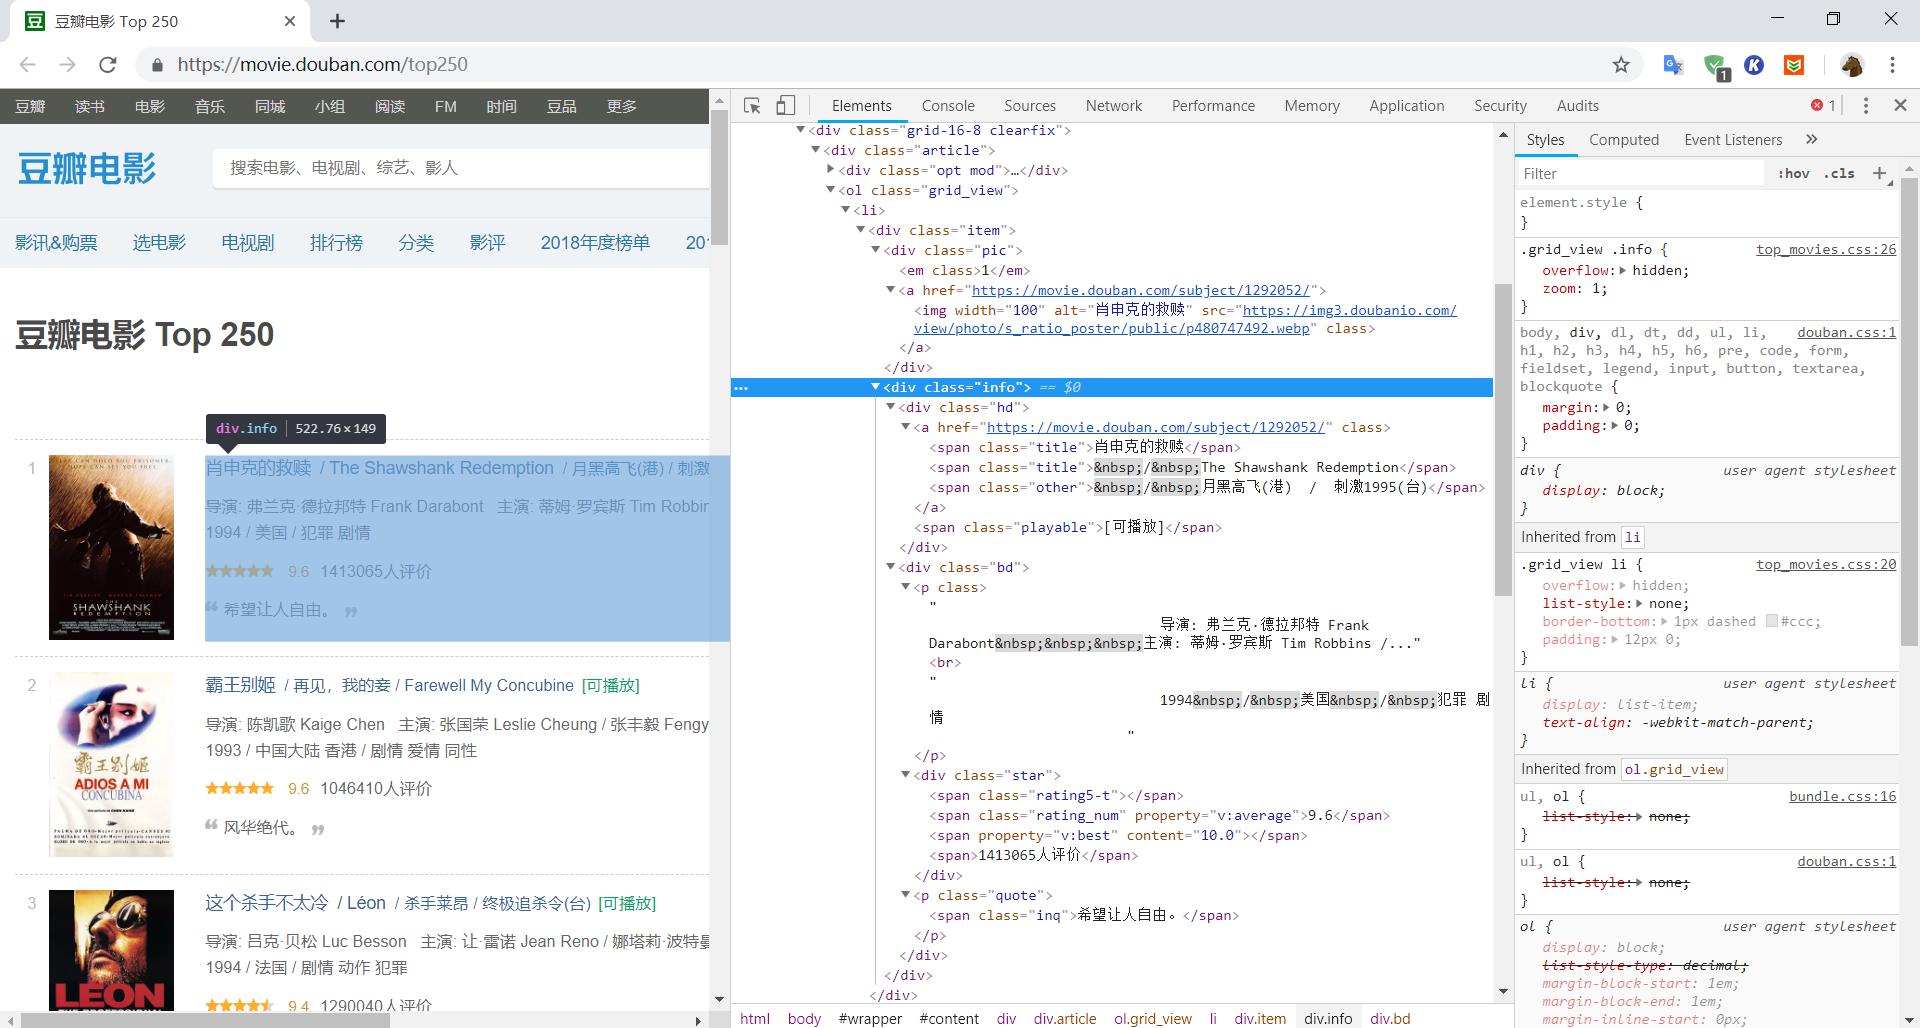This screenshot has height=1028, width=1920.
Task: Collapse the ol class="grid_view" node
Action: tap(830, 190)
